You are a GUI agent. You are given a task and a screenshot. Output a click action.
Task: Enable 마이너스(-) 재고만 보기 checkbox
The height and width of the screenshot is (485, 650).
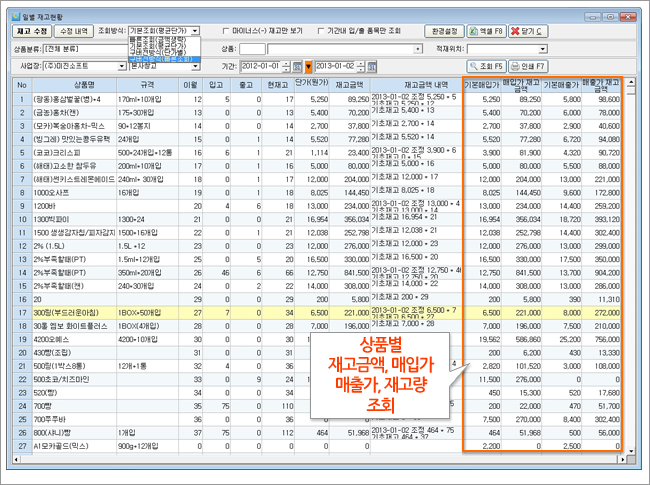(x=226, y=31)
